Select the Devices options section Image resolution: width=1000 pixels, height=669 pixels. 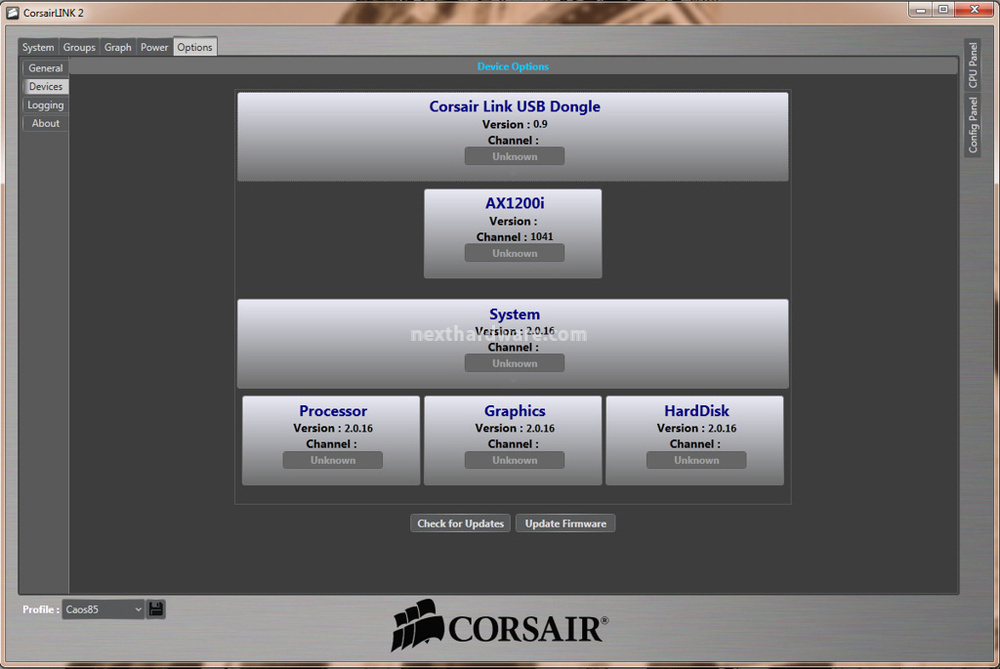(45, 86)
